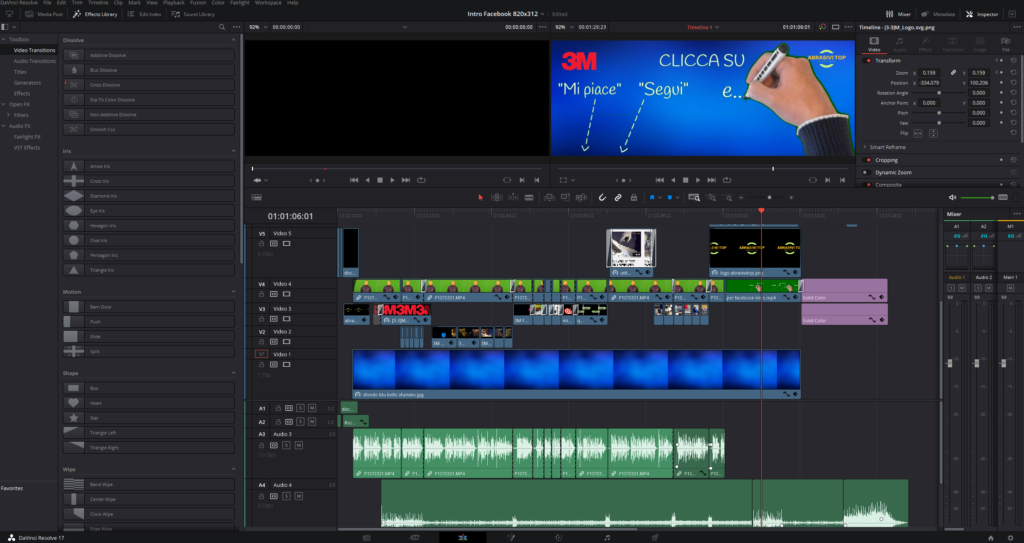Reset the Transform section with reset icon
This screenshot has width=1024, height=543.
click(1014, 60)
